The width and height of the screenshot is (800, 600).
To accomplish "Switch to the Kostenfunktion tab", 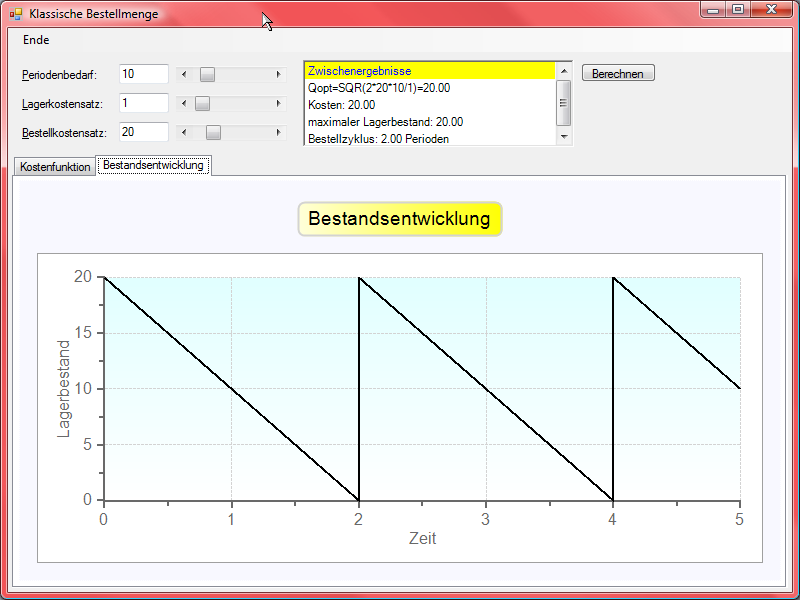I will [56, 166].
